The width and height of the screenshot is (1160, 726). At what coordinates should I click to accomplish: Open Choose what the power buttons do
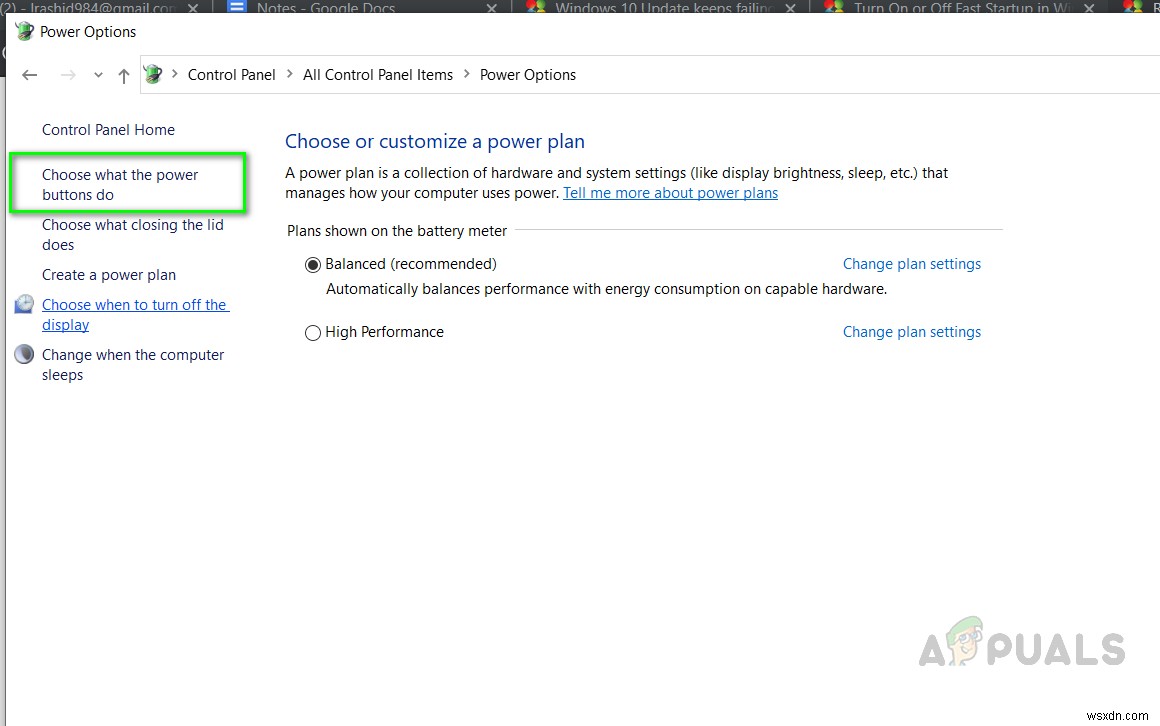pos(120,184)
